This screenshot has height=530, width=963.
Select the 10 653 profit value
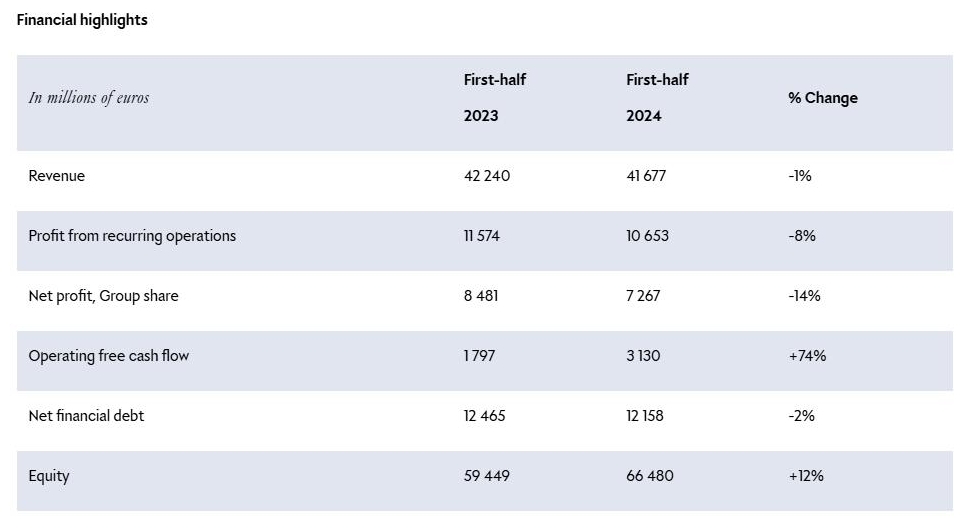pos(647,236)
